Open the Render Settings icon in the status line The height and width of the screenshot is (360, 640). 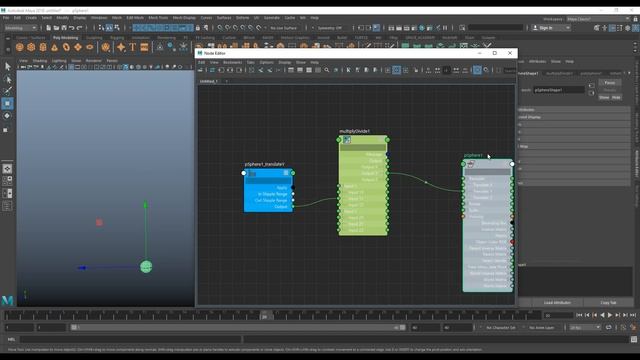[x=414, y=28]
